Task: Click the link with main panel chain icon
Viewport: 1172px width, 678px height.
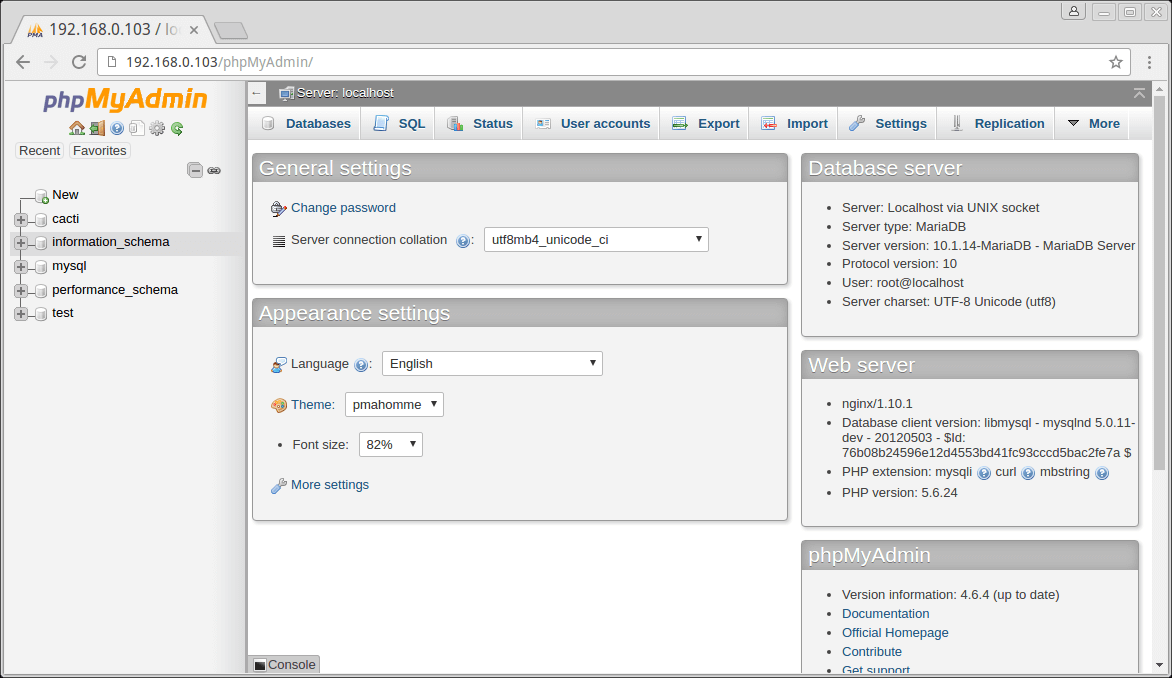Action: 214,171
